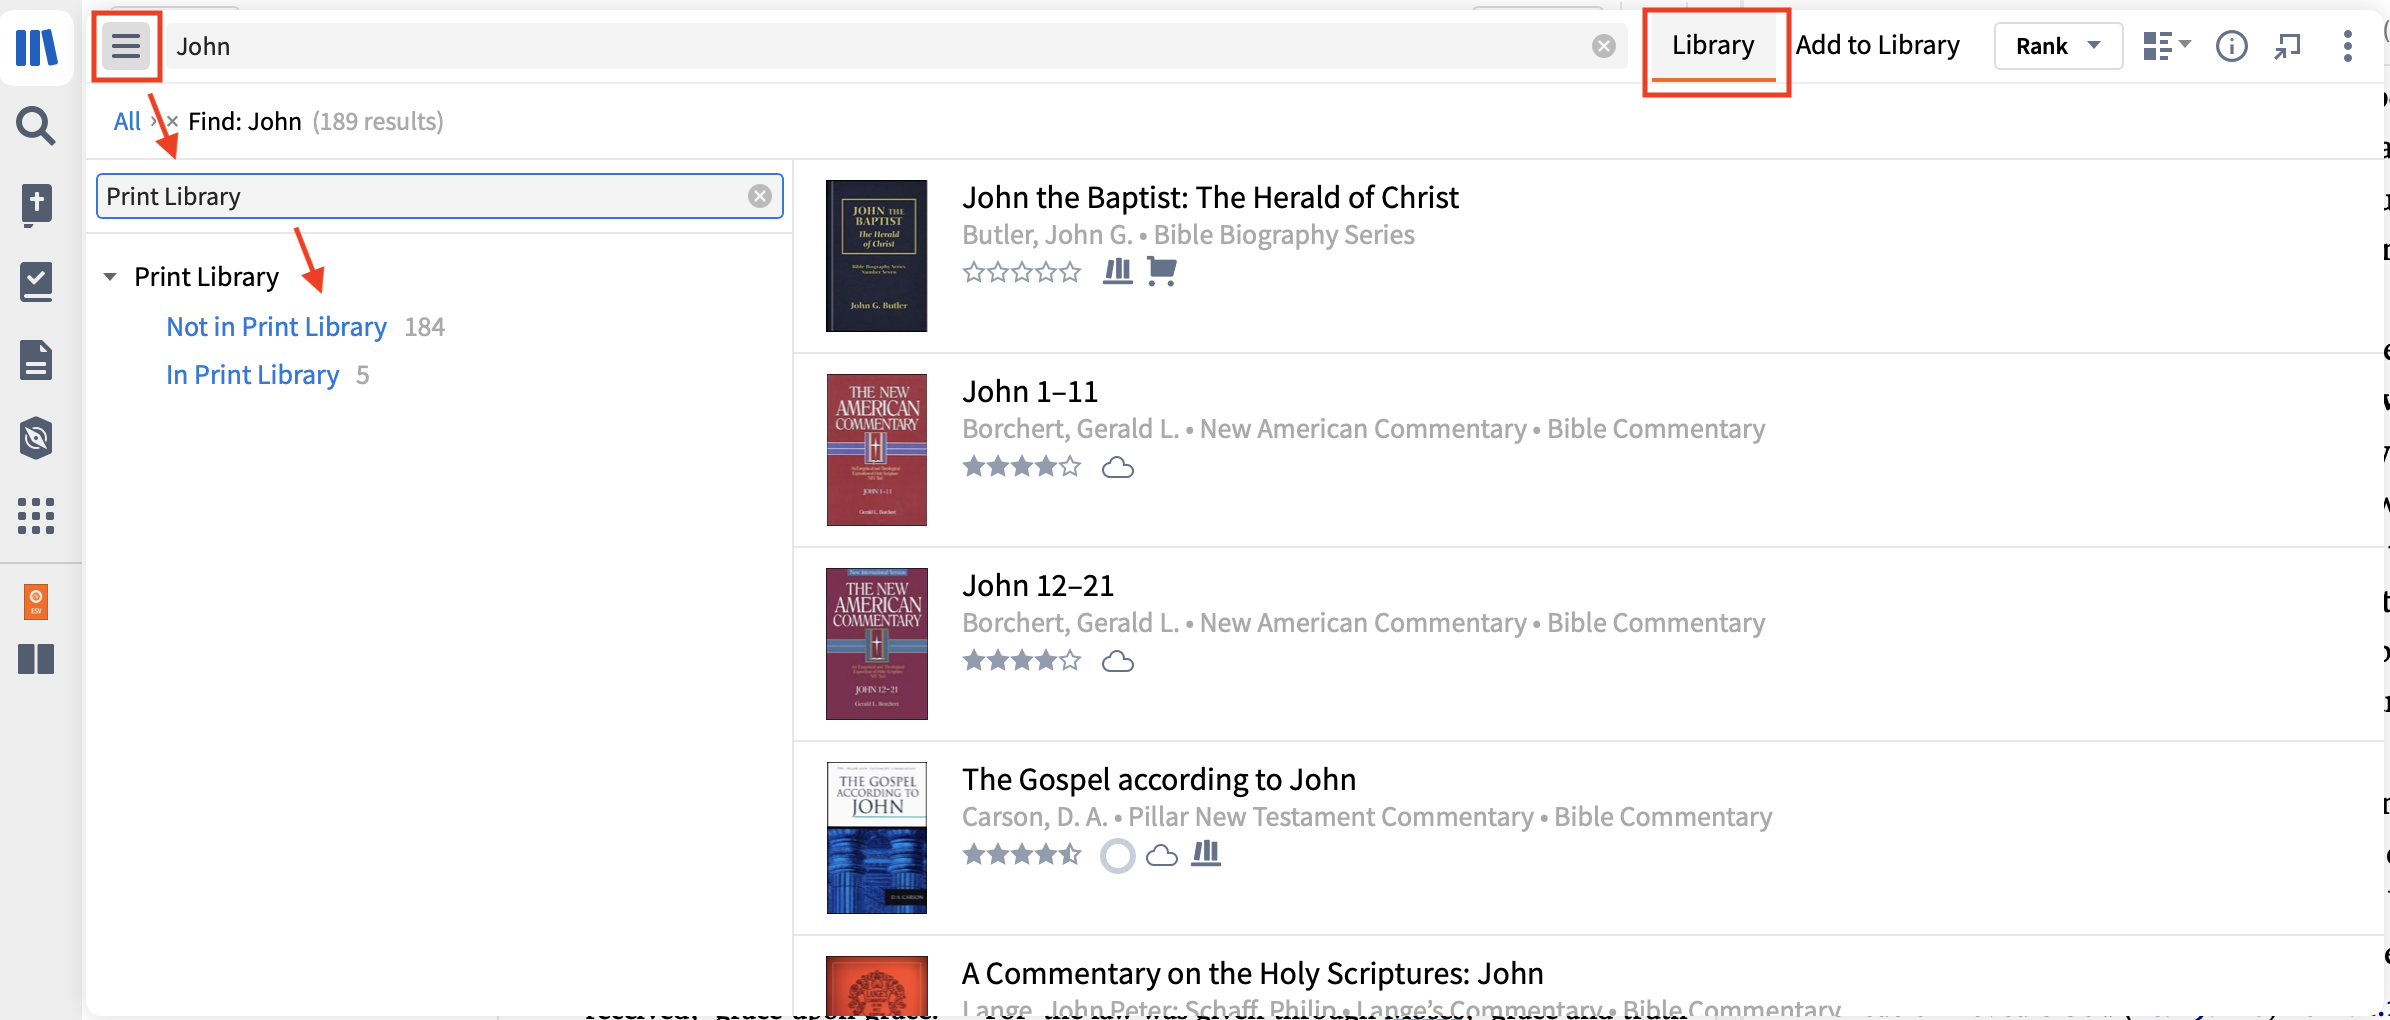Click the open-in-floating-window icon
Viewport: 2390px width, 1020px height.
[2288, 46]
